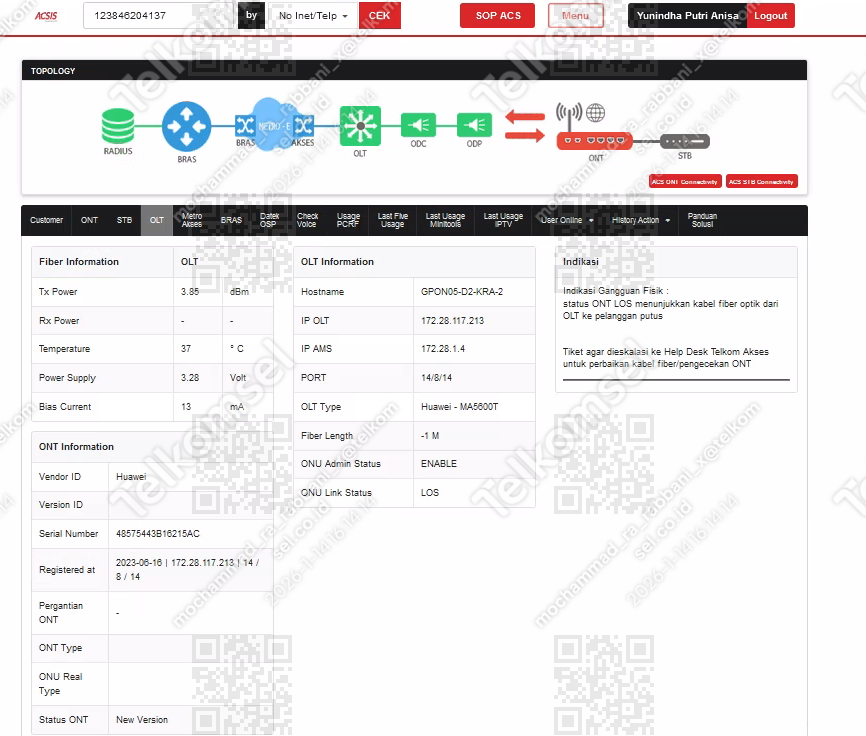
Task: Click serial number 48575443B16215AC
Action: 158,534
